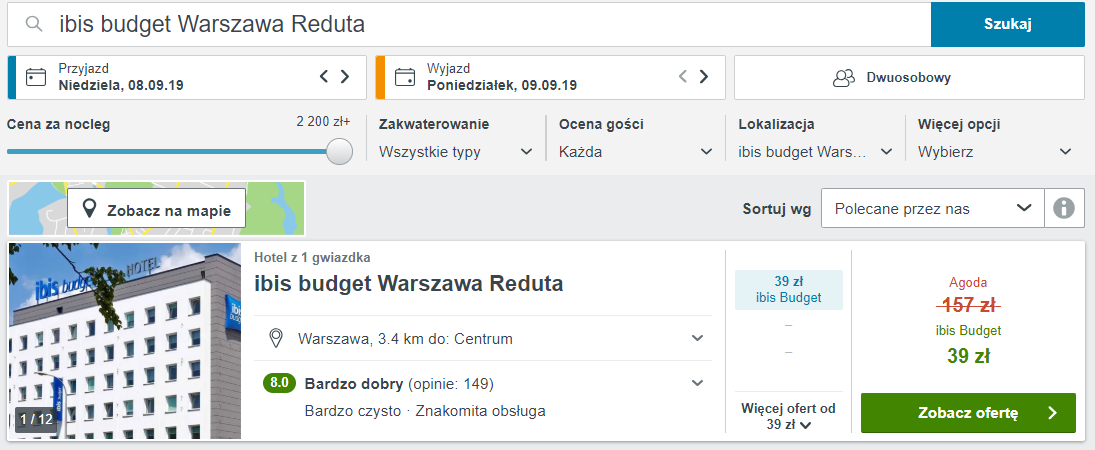Viewport: 1095px width, 450px height.
Task: Click the 2 200 zł+ price limit value
Action: pyautogui.click(x=323, y=122)
